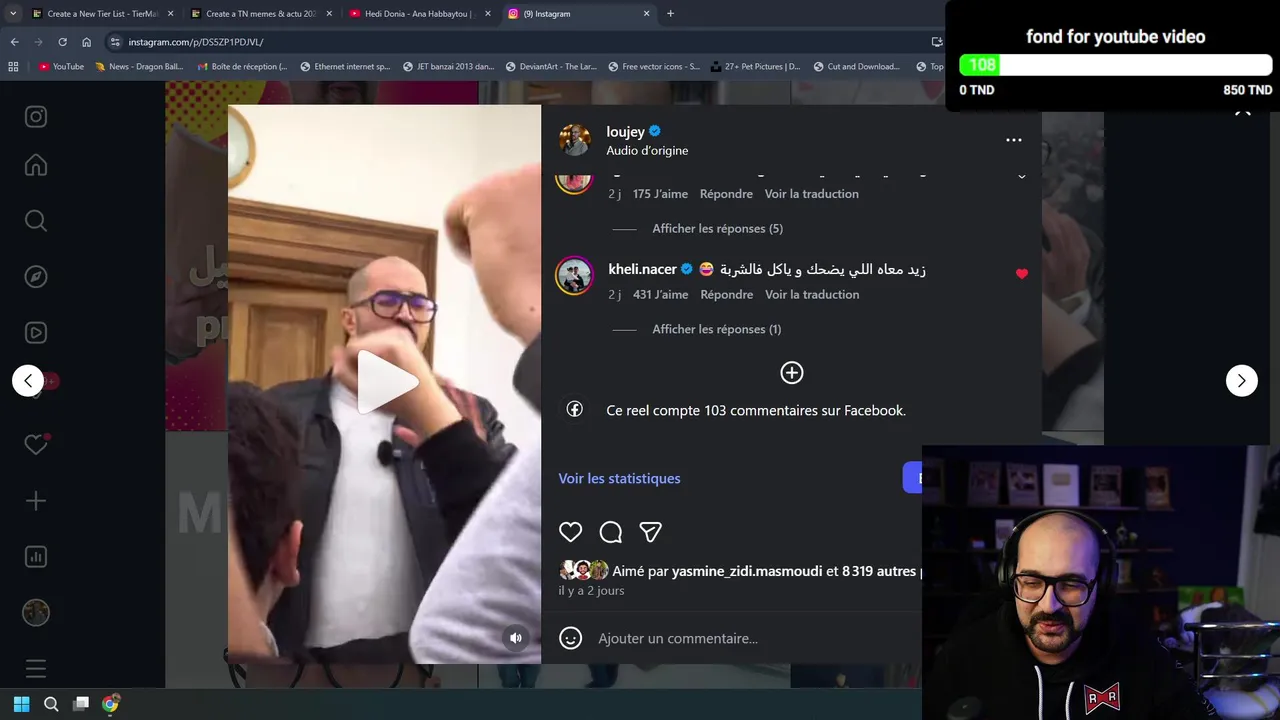
Task: Switch to Create a New Tier List tab
Action: pyautogui.click(x=101, y=14)
